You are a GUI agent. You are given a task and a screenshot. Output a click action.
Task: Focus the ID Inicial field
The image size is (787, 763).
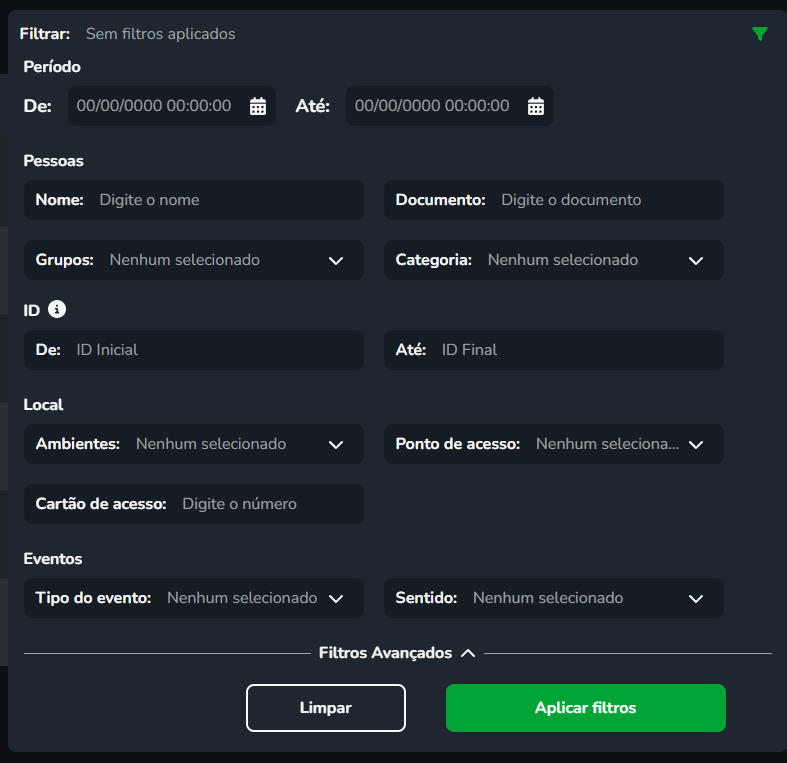coord(210,350)
